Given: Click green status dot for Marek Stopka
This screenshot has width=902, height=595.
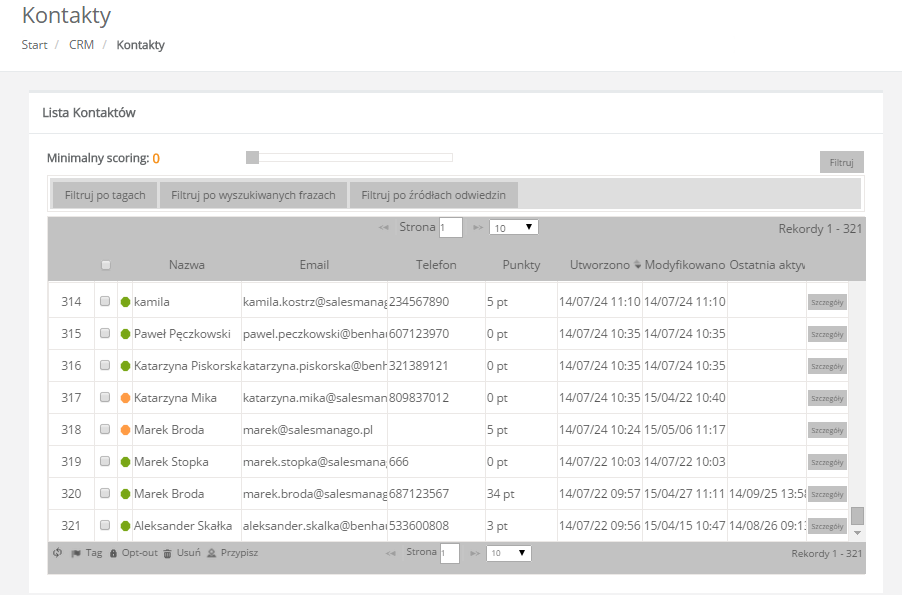Looking at the screenshot, I should coord(125,462).
